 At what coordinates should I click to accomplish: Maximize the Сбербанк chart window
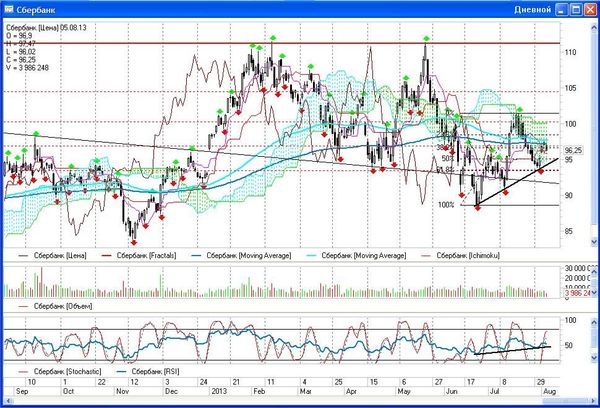pos(576,9)
